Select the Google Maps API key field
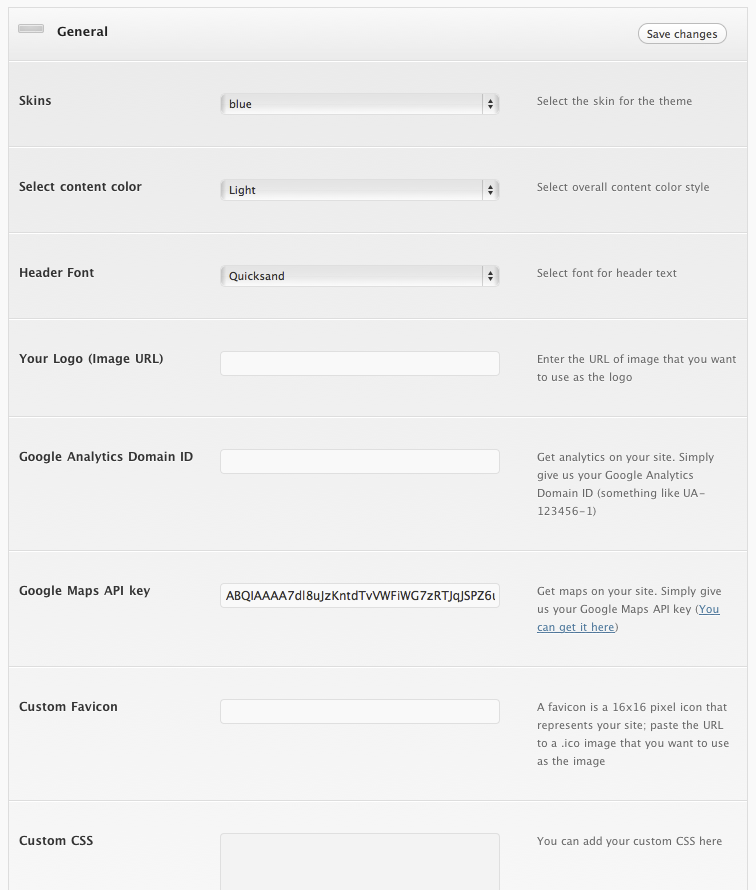The height and width of the screenshot is (890, 756). (359, 596)
